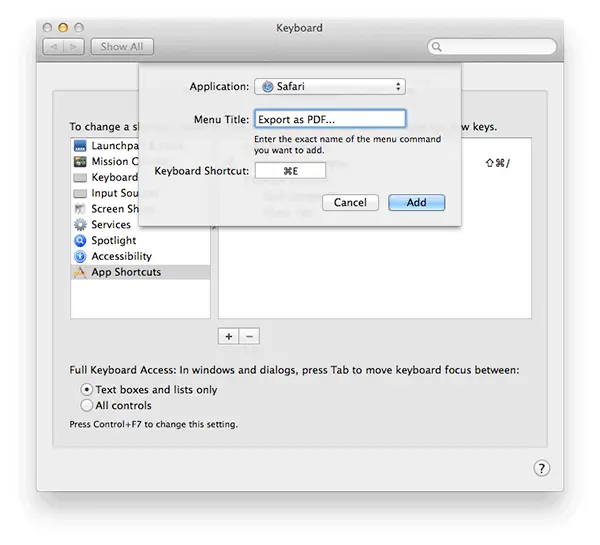Screen dimensions: 600x545
Task: Click the System Preferences search field
Action: pyautogui.click(x=492, y=47)
